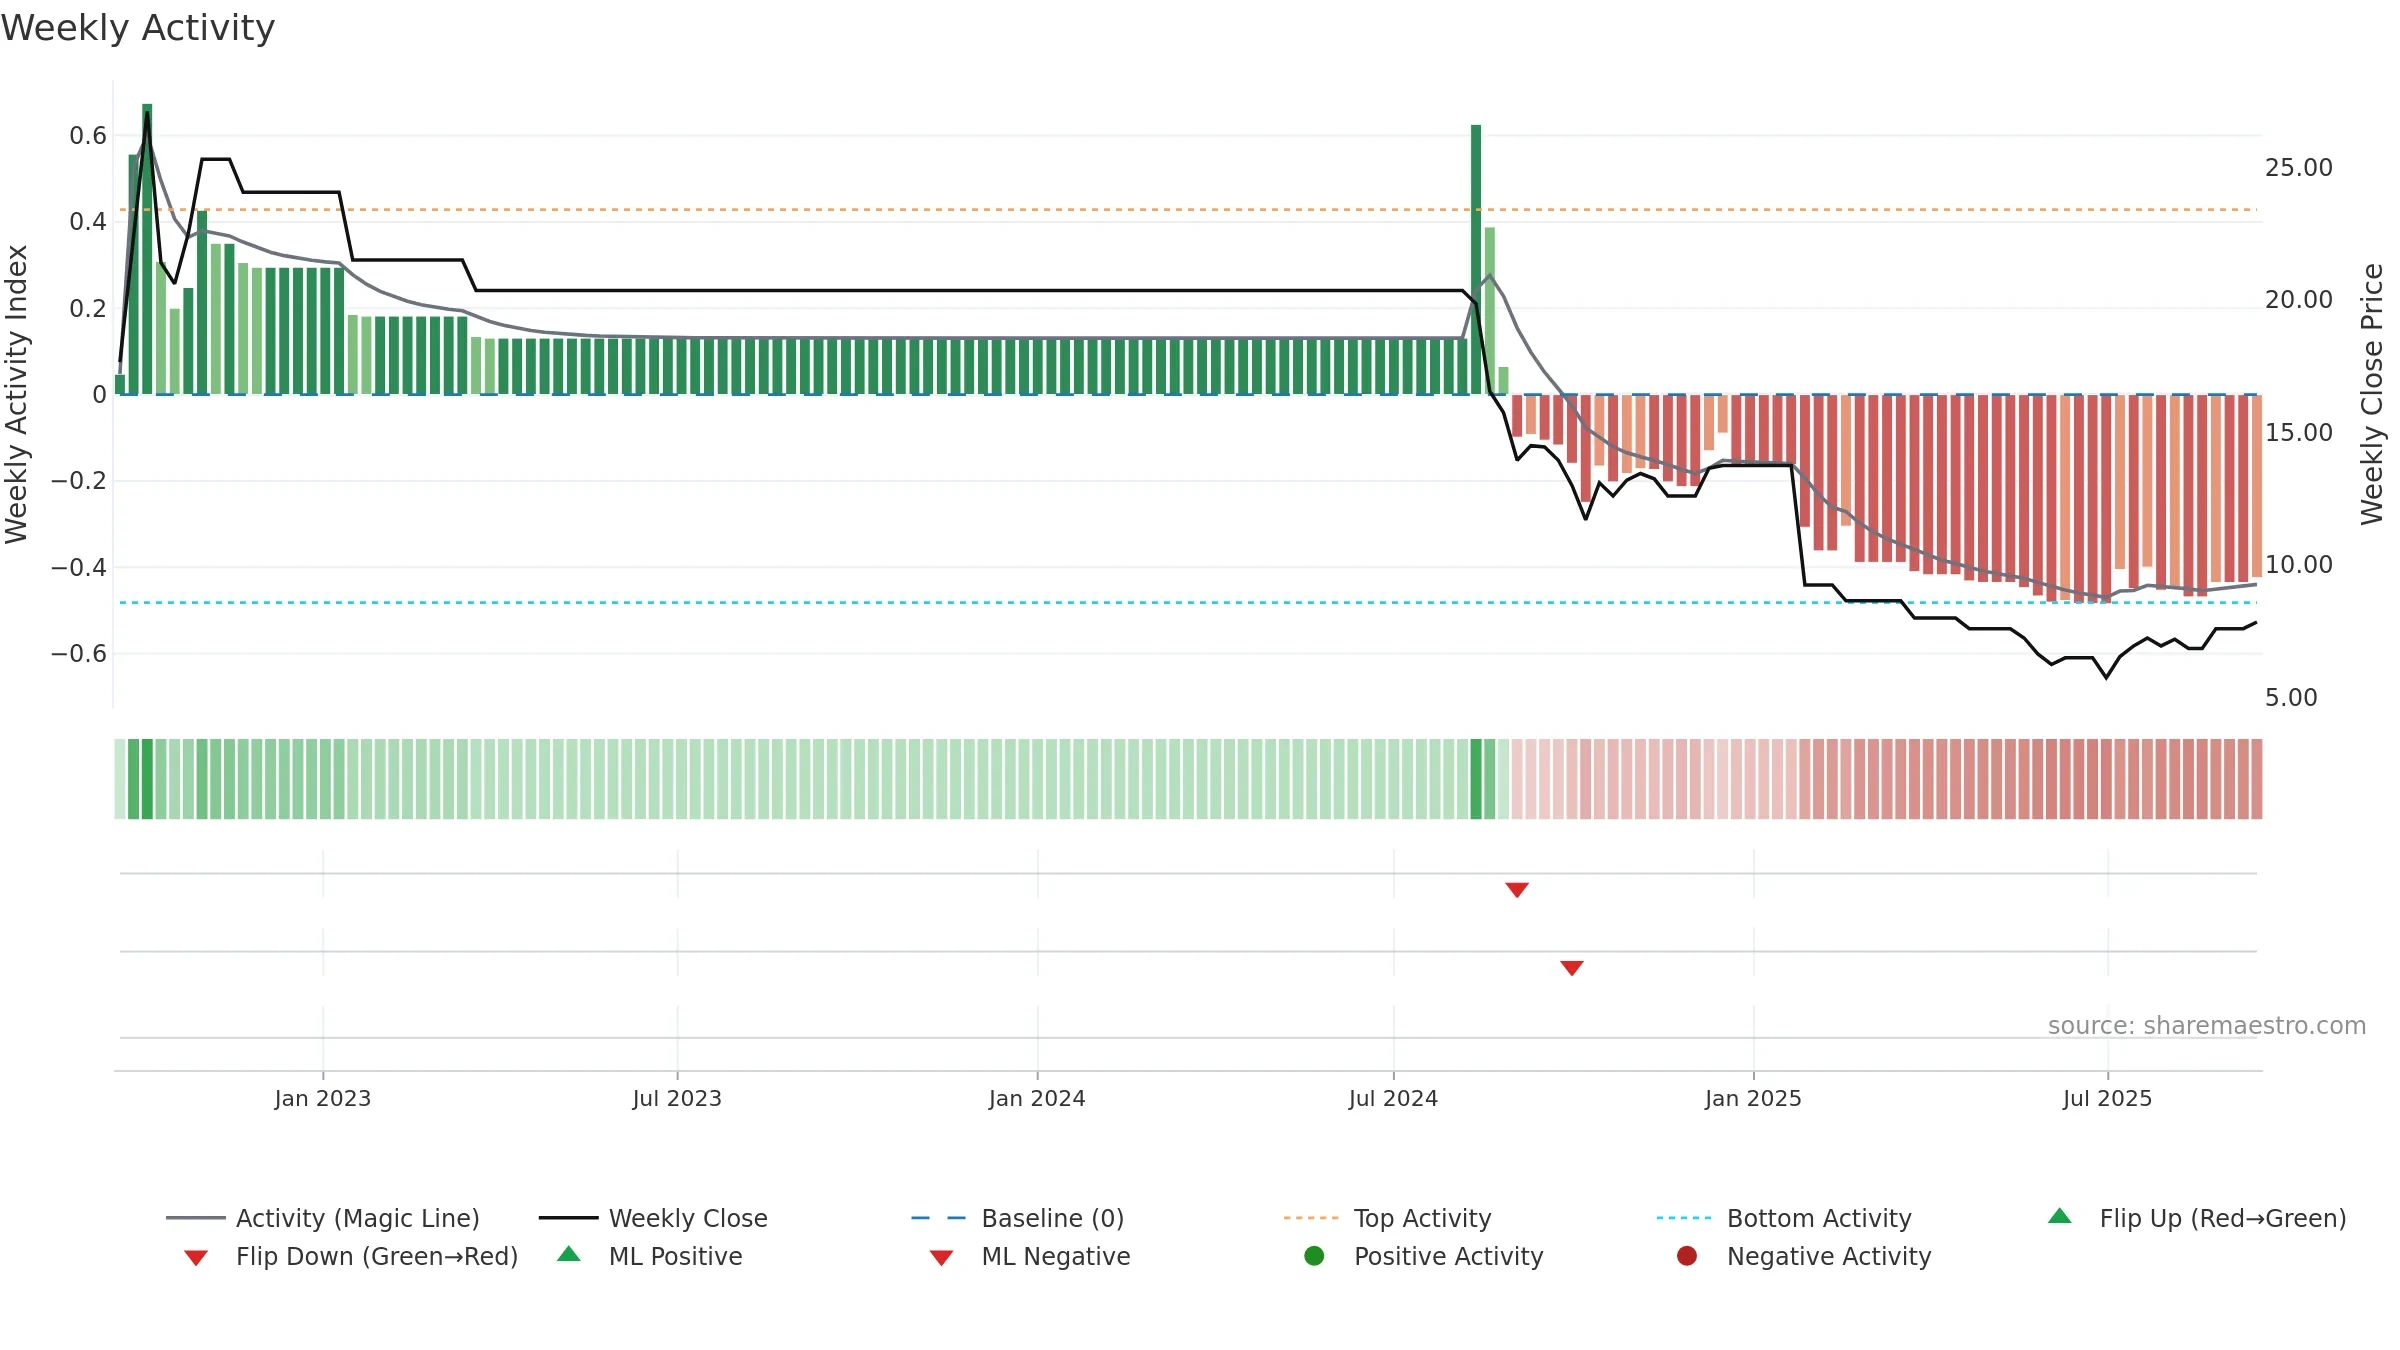Click the Jul 2025 x-axis label

pos(2107,1099)
